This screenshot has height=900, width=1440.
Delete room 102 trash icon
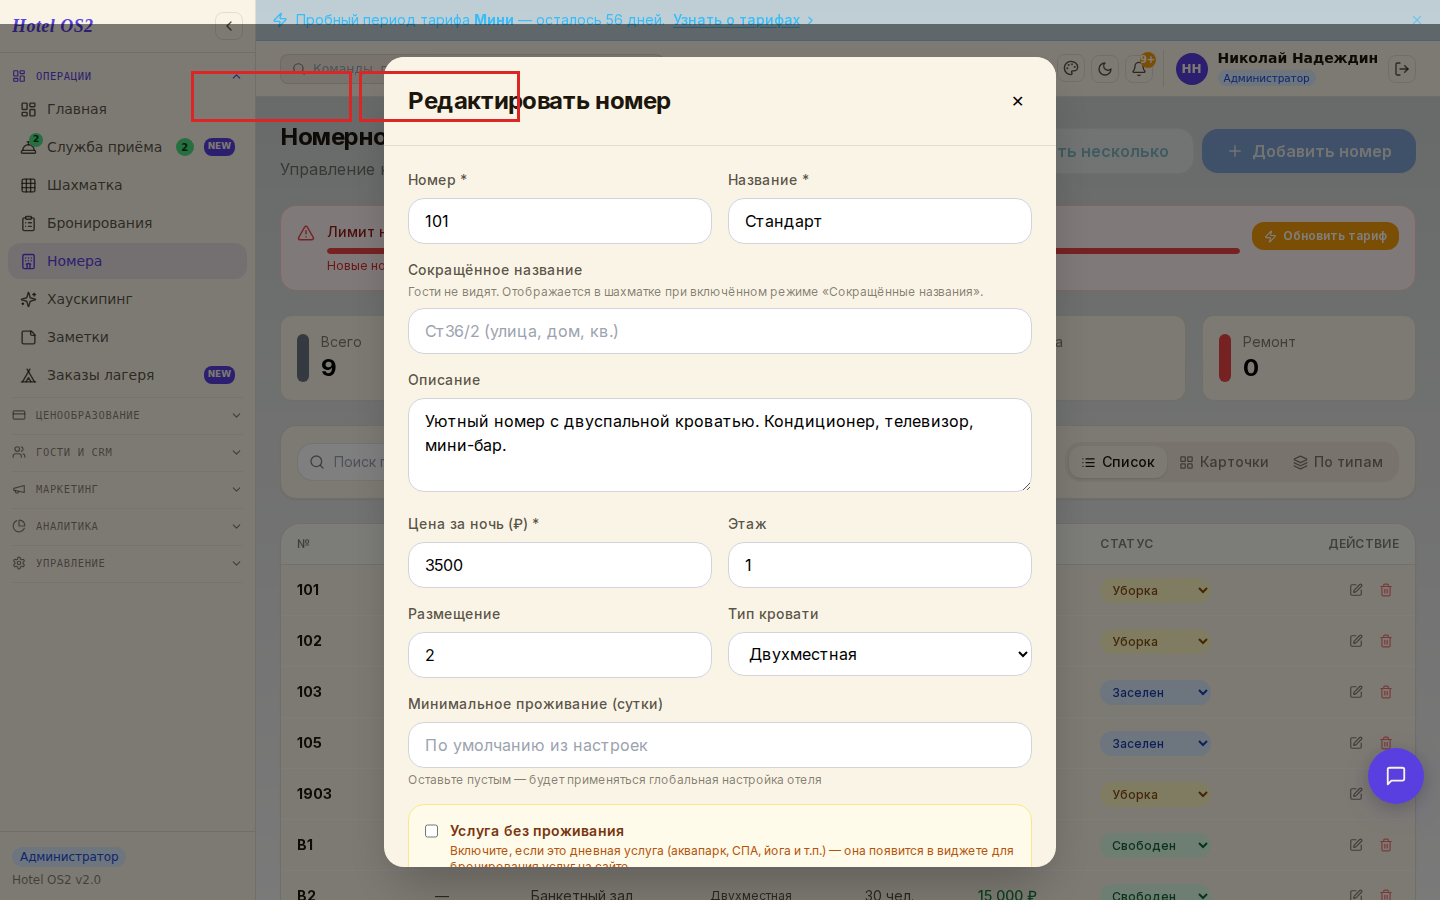[1386, 641]
